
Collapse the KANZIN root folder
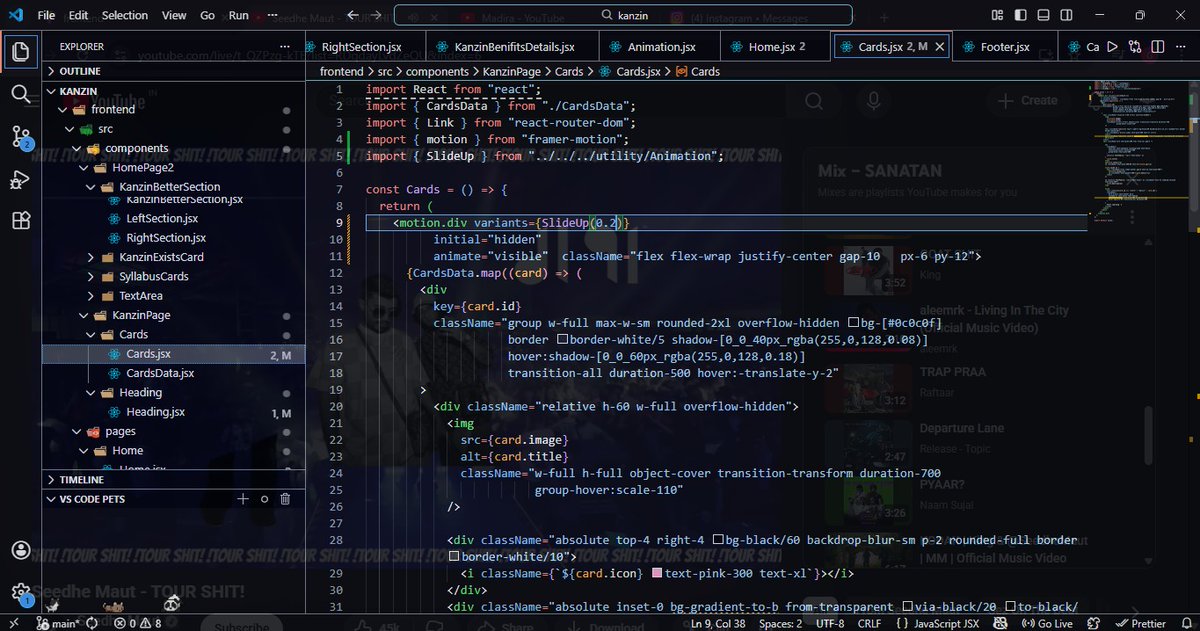(173, 90)
